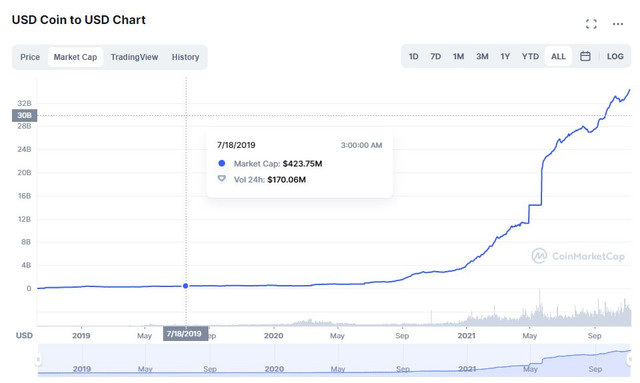Set chart range to 1D
The width and height of the screenshot is (640, 383).
pyautogui.click(x=413, y=56)
